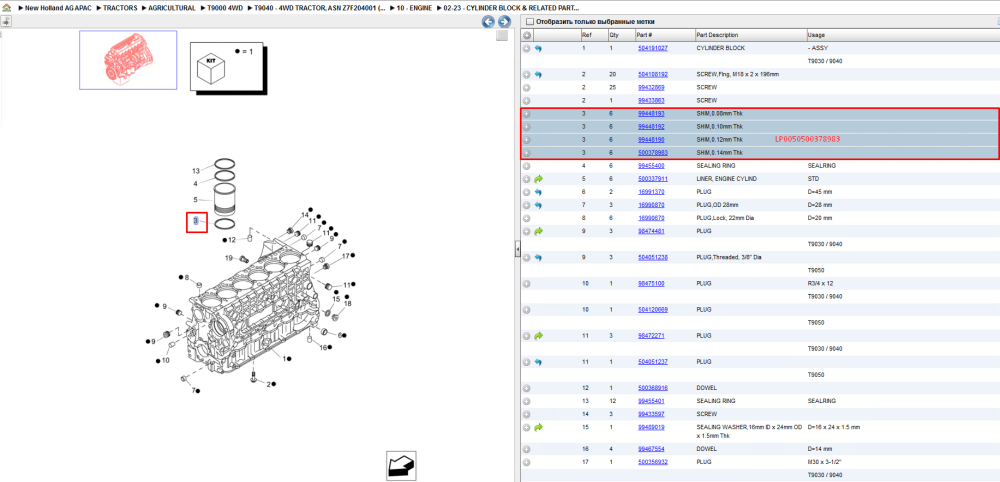
Task: Open part number 99455401 link
Action: point(651,401)
